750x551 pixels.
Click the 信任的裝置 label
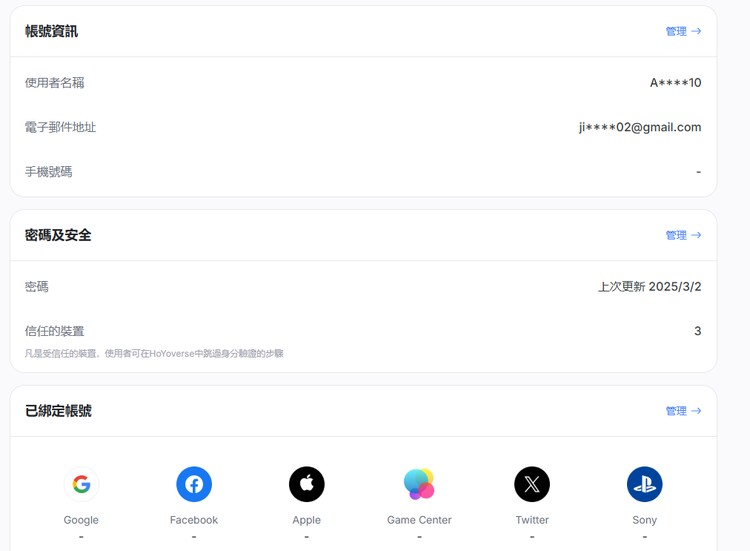tap(55, 331)
